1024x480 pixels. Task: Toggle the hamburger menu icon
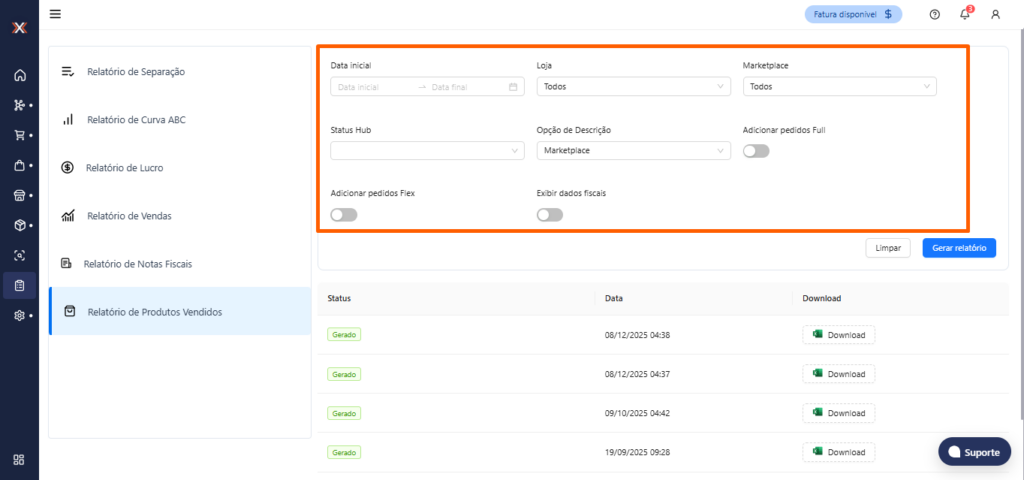click(x=55, y=14)
